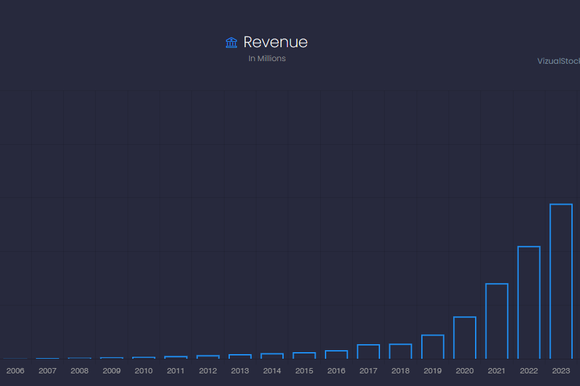Select the 2019 revenue bar

[432, 347]
